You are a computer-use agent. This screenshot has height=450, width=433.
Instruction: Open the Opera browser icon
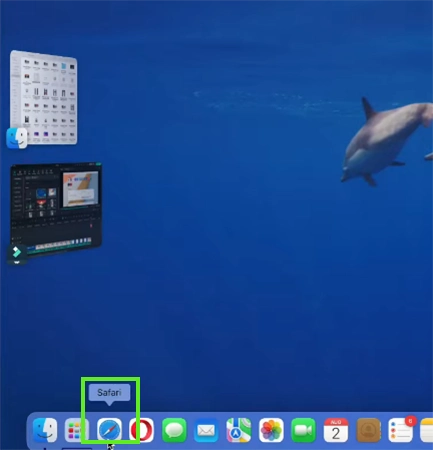(142, 430)
